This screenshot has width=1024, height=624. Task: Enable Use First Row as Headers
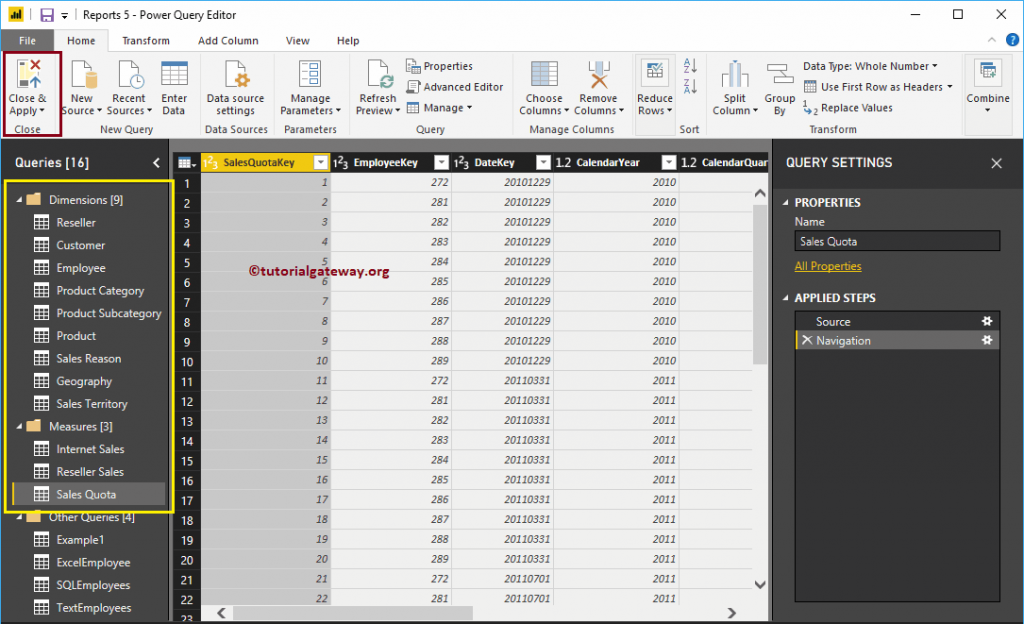[877, 87]
